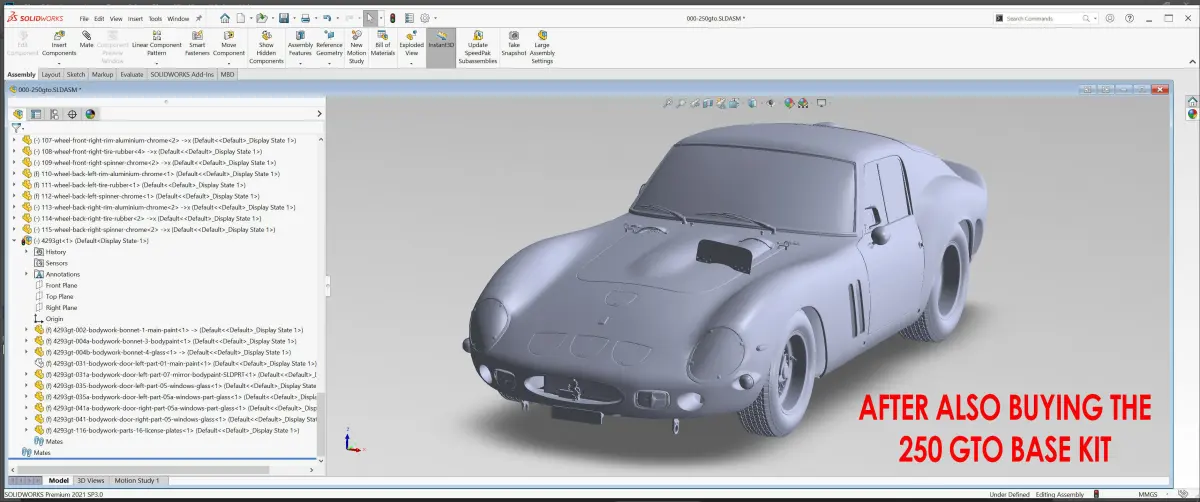Click the Save icon

284,18
